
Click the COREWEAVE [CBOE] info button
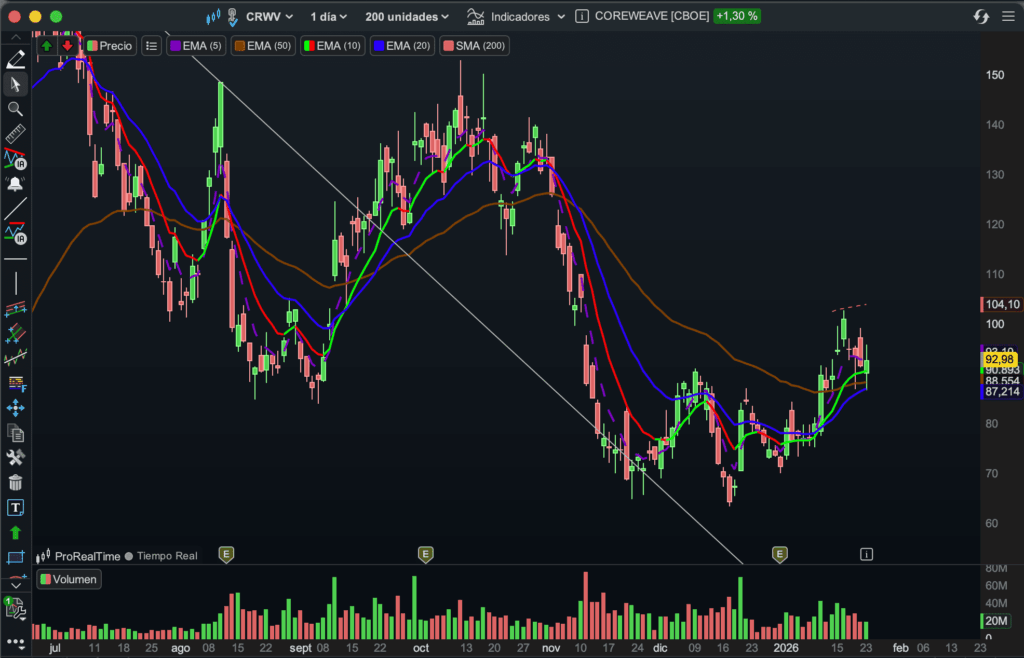(x=582, y=17)
